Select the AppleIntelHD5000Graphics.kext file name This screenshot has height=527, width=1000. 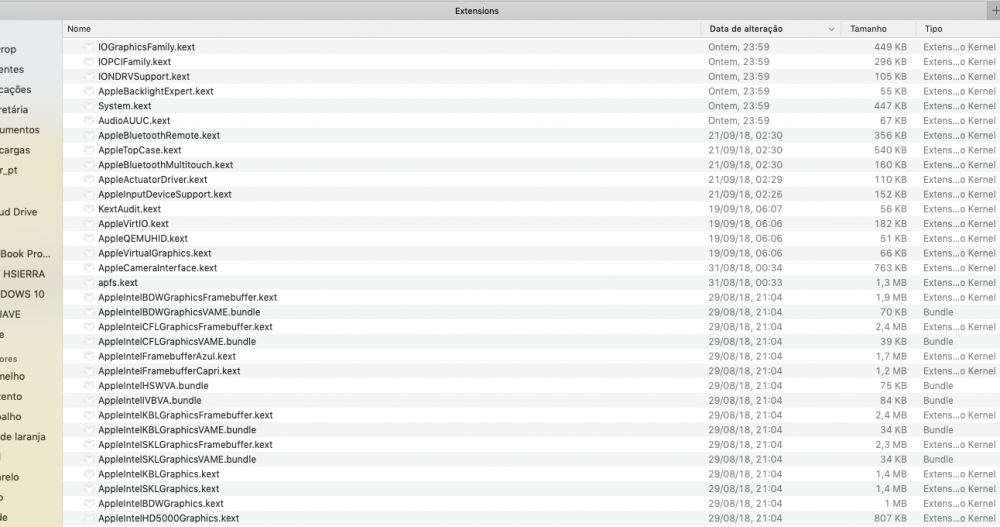168,518
